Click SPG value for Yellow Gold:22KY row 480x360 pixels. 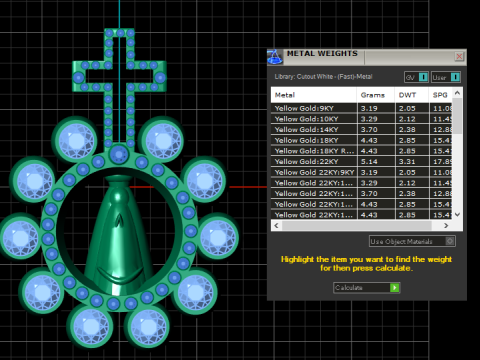(x=442, y=161)
